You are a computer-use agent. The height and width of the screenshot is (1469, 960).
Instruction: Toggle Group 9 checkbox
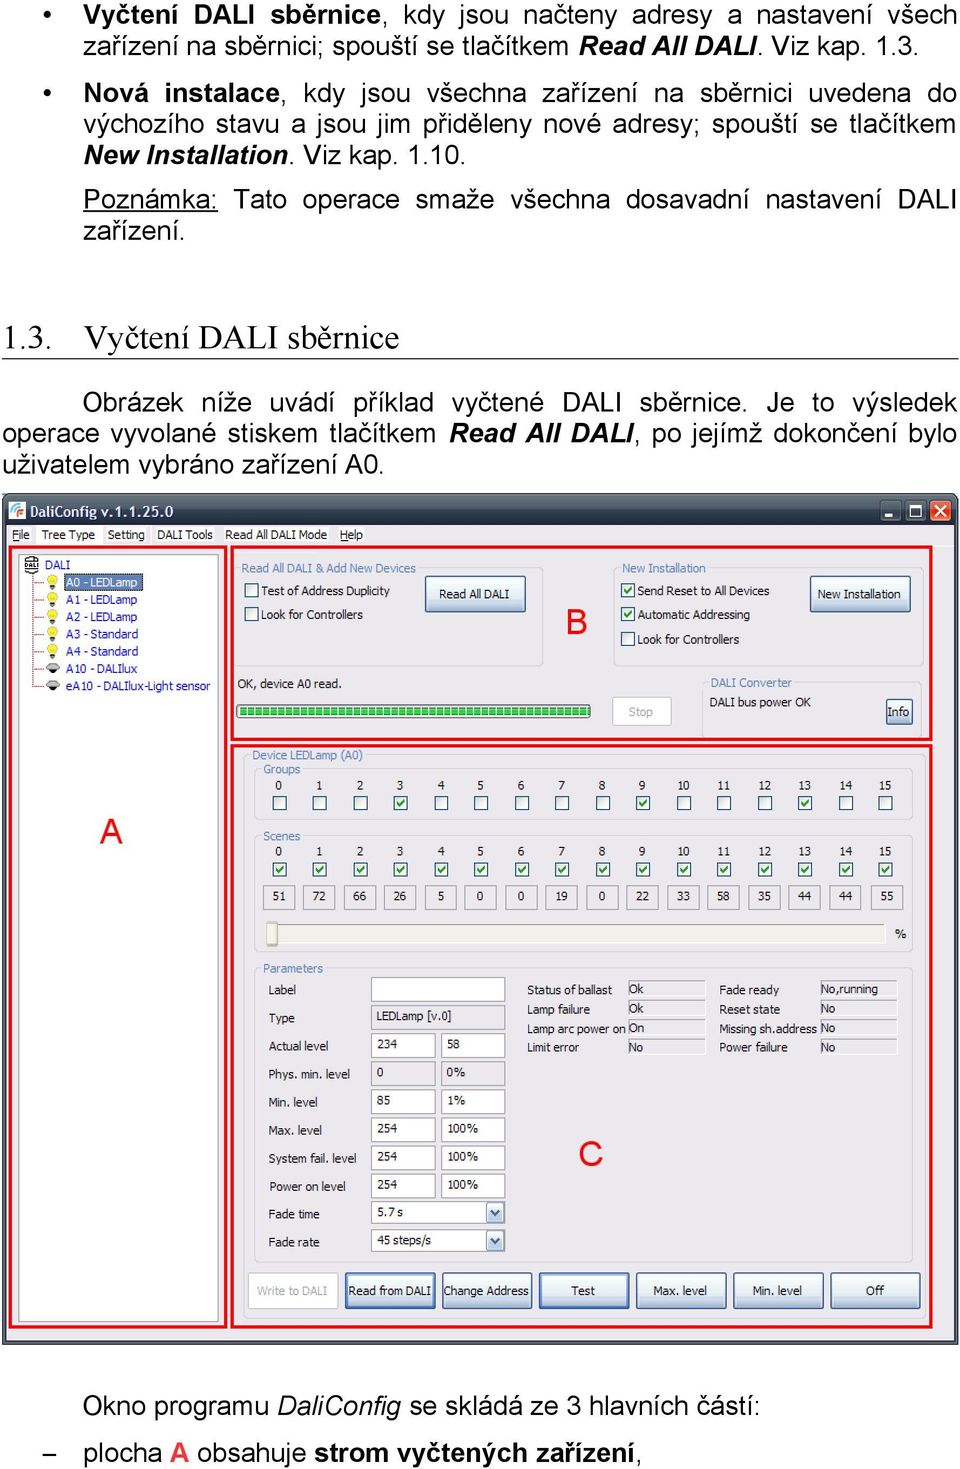point(642,803)
